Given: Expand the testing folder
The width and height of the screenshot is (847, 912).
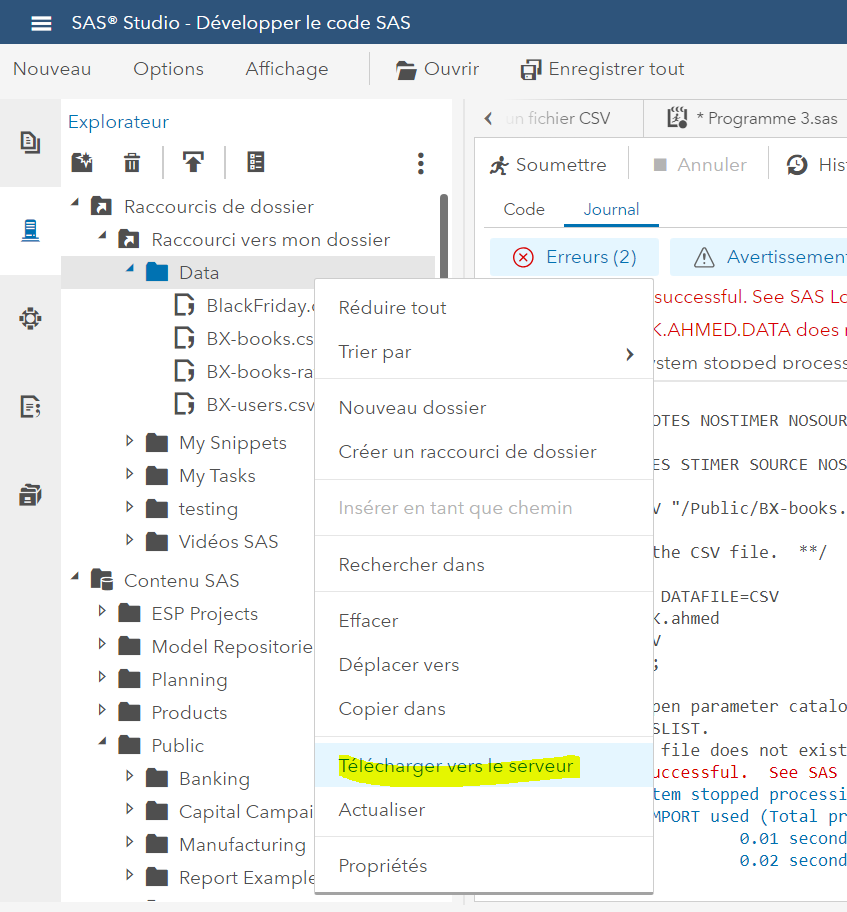Looking at the screenshot, I should point(130,507).
